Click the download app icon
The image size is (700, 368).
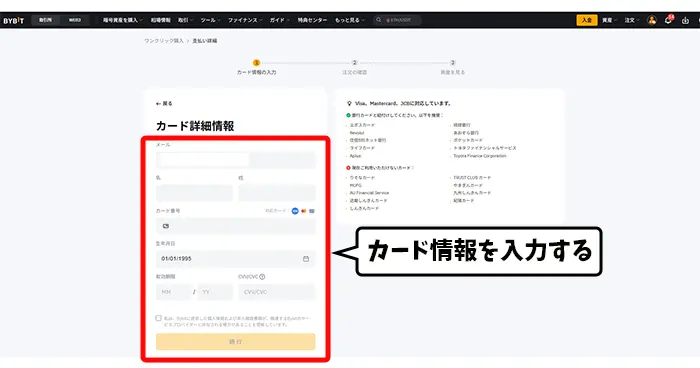tap(685, 21)
